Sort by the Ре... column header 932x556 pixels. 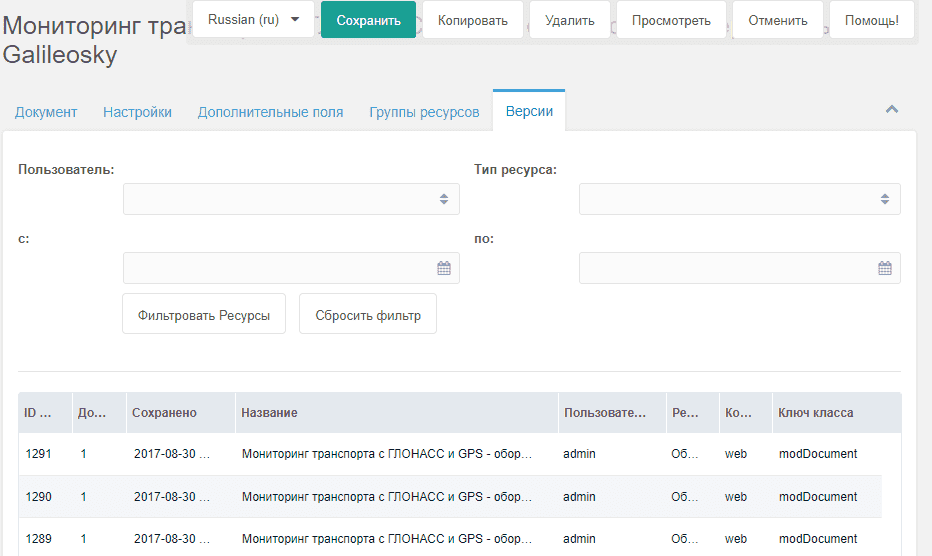[692, 413]
